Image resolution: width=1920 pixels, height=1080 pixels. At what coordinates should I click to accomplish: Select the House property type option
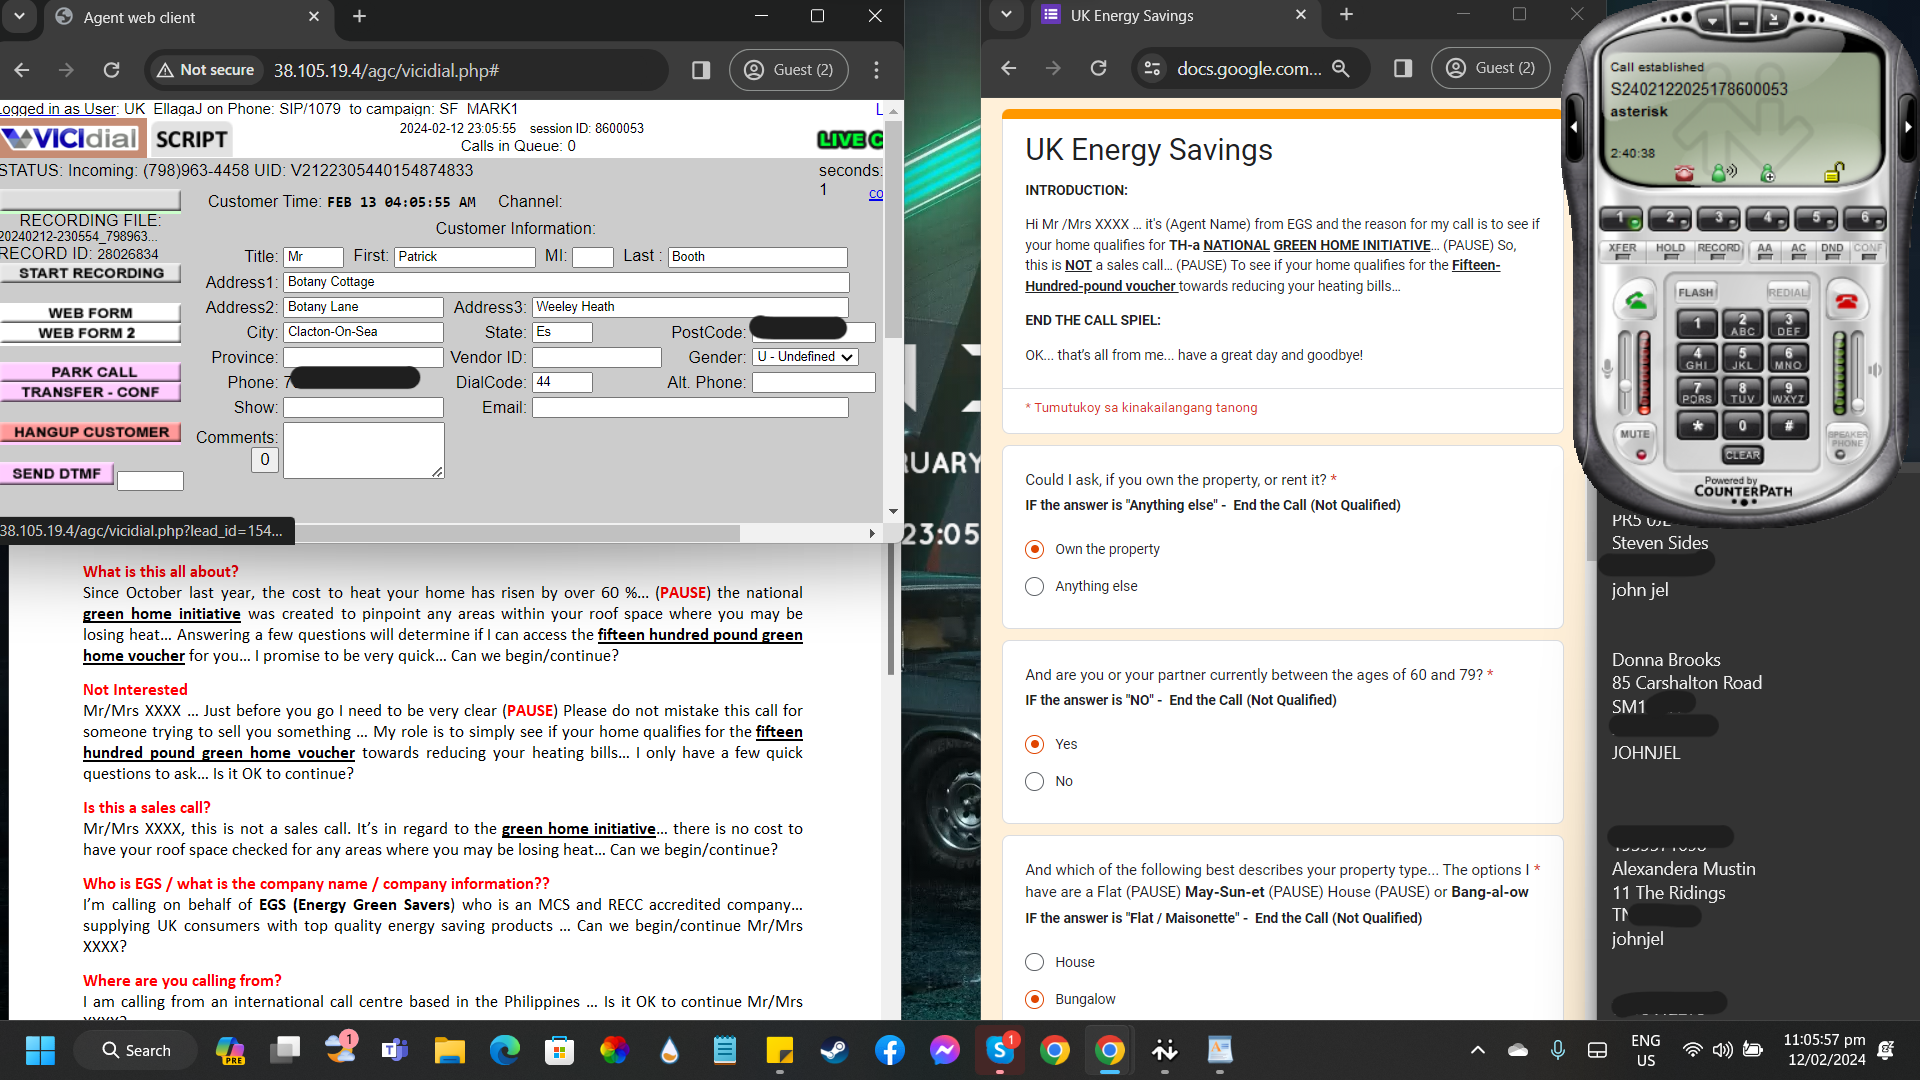[x=1034, y=962]
